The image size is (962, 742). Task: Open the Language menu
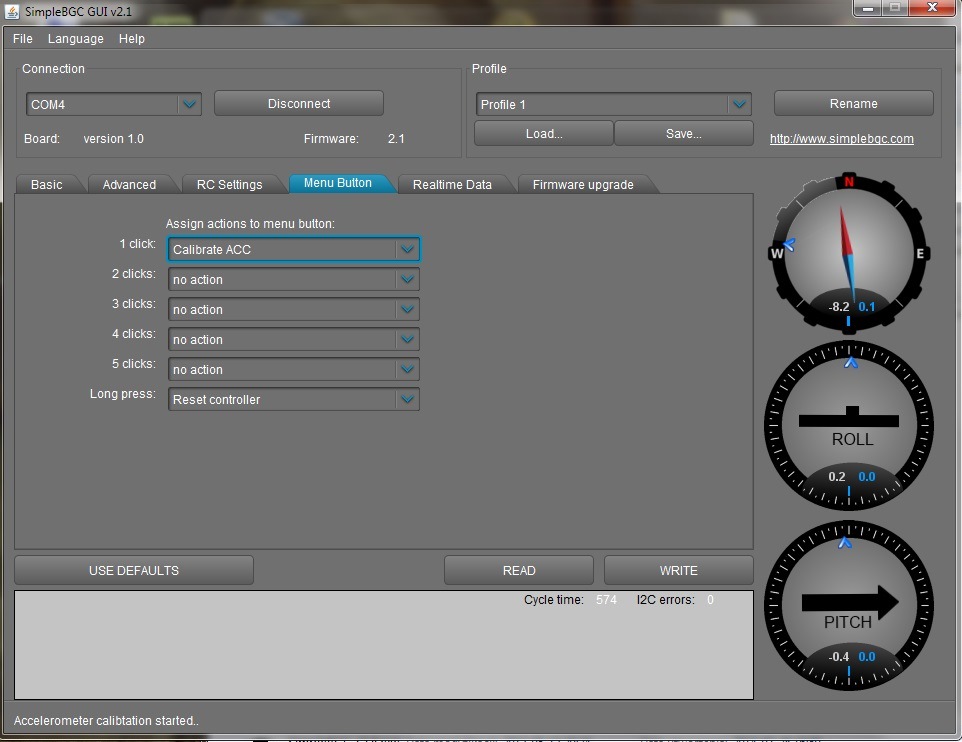(x=76, y=39)
